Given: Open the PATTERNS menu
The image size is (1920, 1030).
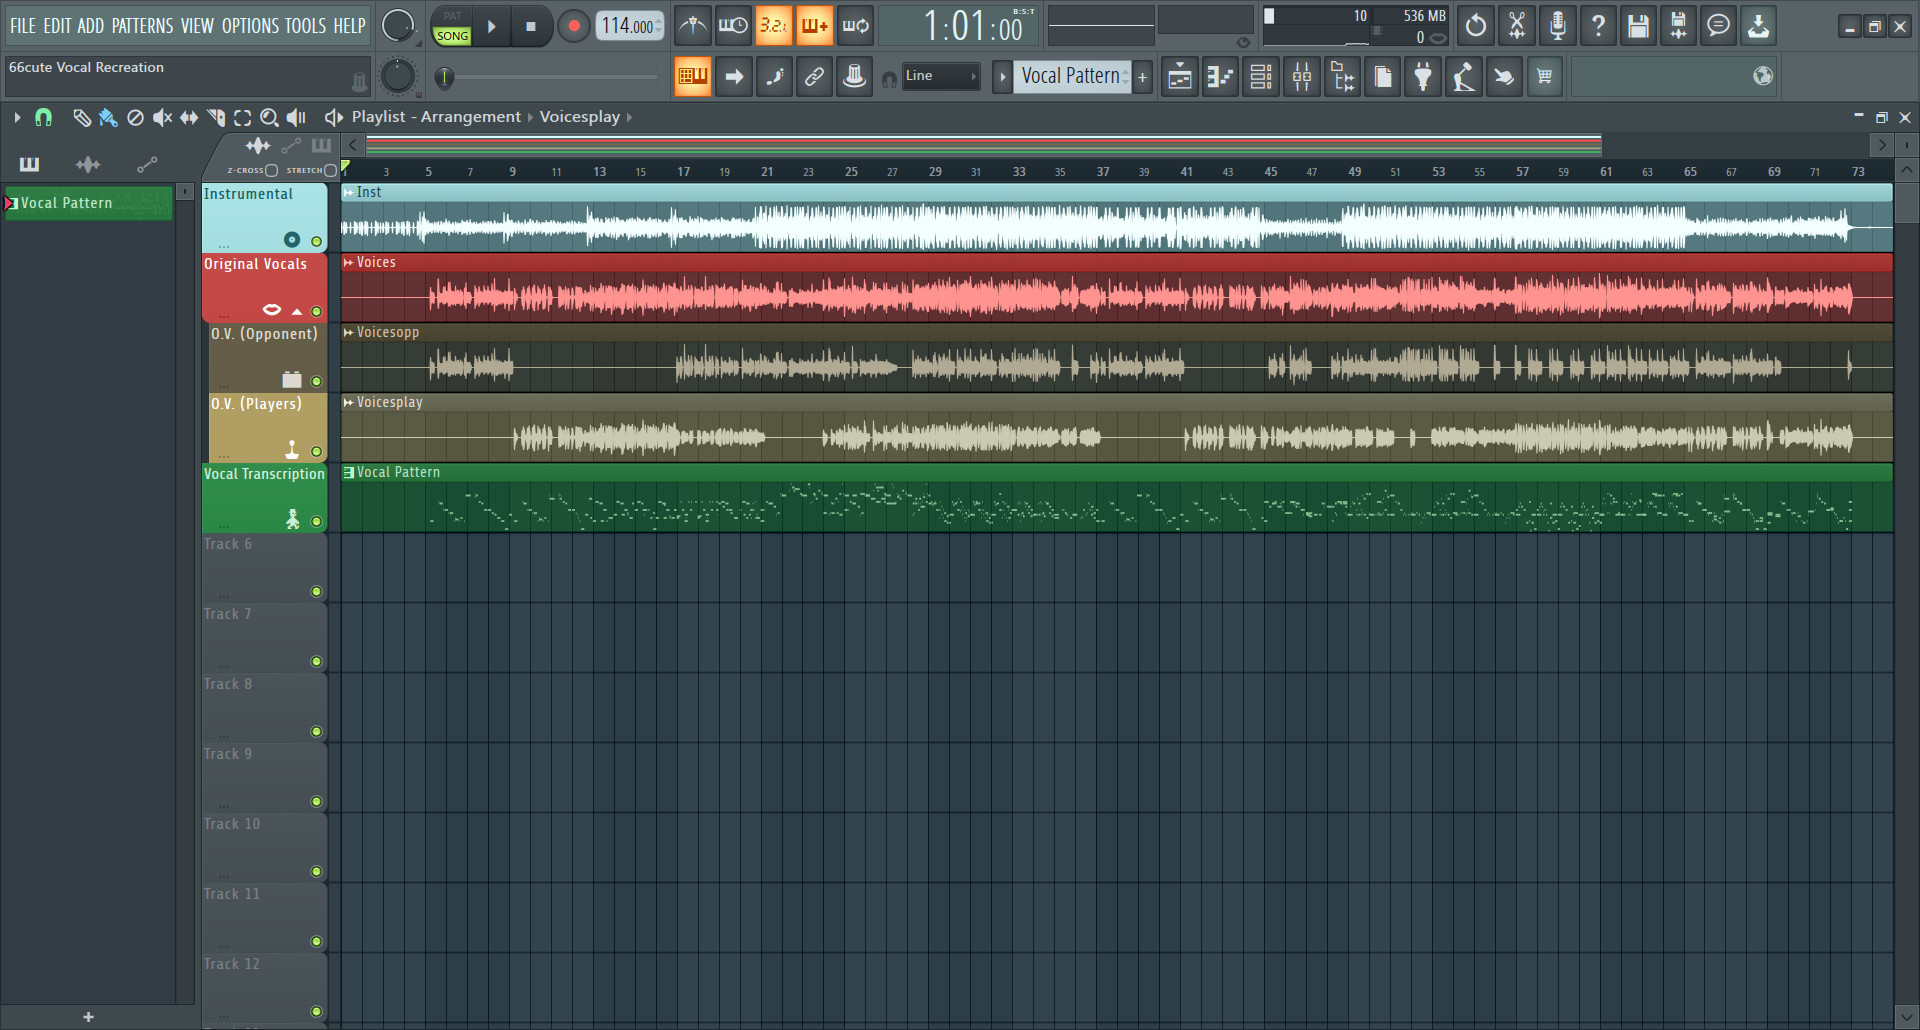Looking at the screenshot, I should coord(143,26).
